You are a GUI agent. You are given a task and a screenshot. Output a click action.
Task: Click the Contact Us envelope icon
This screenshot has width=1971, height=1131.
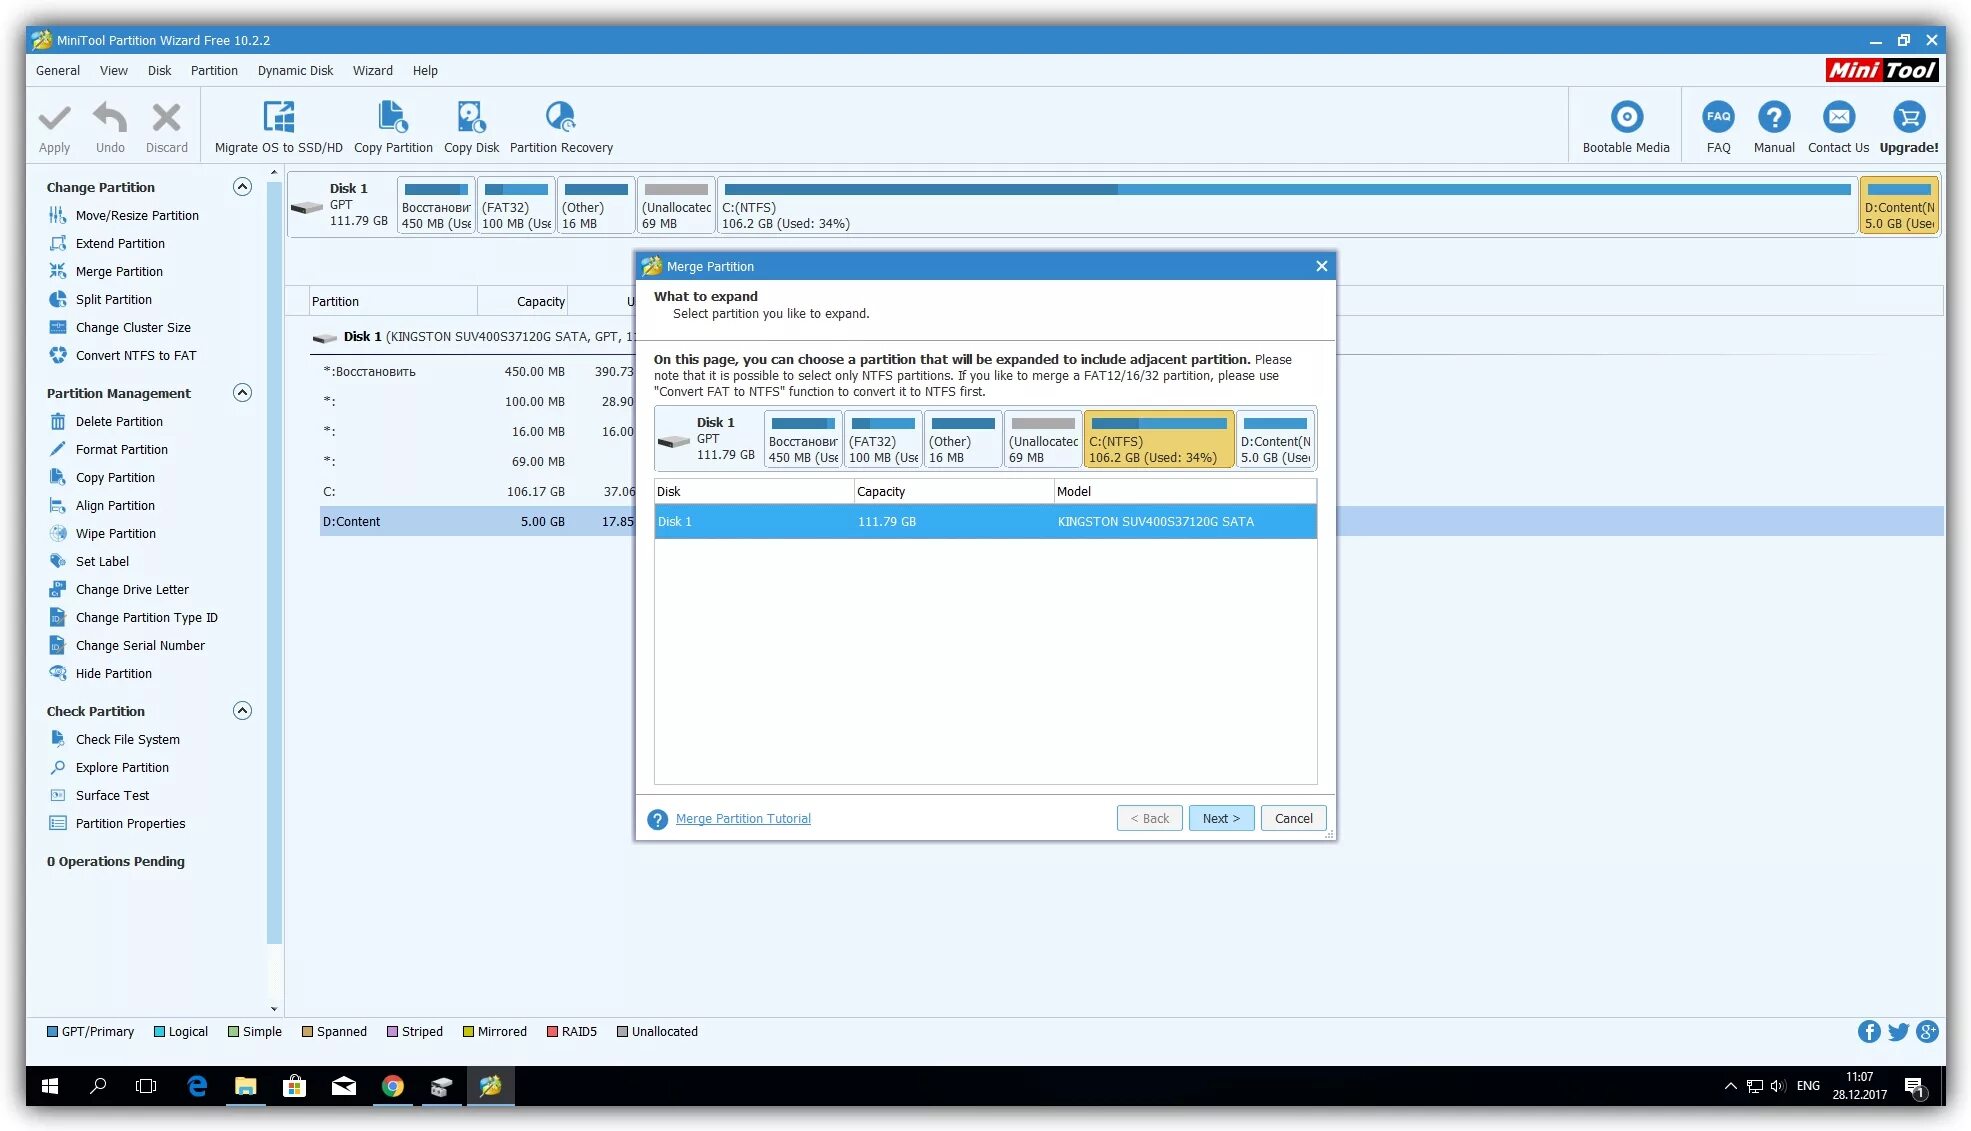pos(1838,118)
